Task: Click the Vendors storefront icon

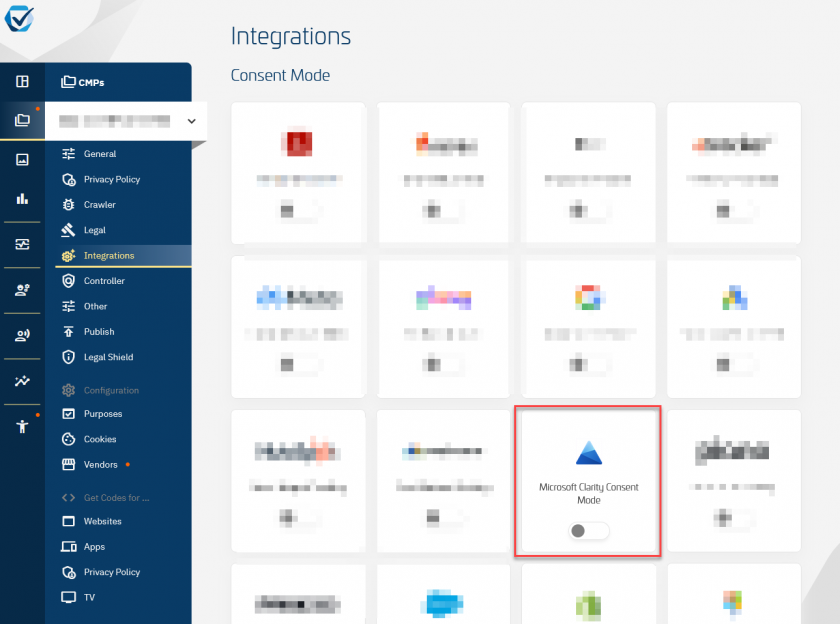Action: pyautogui.click(x=68, y=464)
